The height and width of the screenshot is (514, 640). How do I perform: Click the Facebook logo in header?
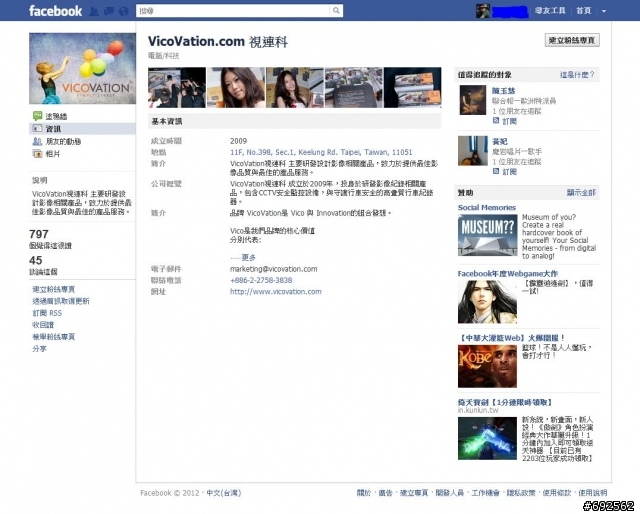56,11
